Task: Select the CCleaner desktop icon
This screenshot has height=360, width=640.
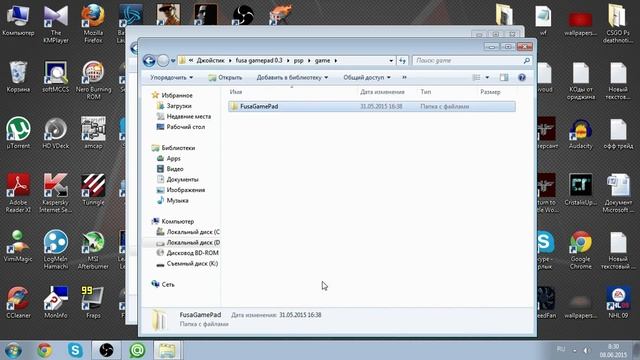Action: coord(18,302)
